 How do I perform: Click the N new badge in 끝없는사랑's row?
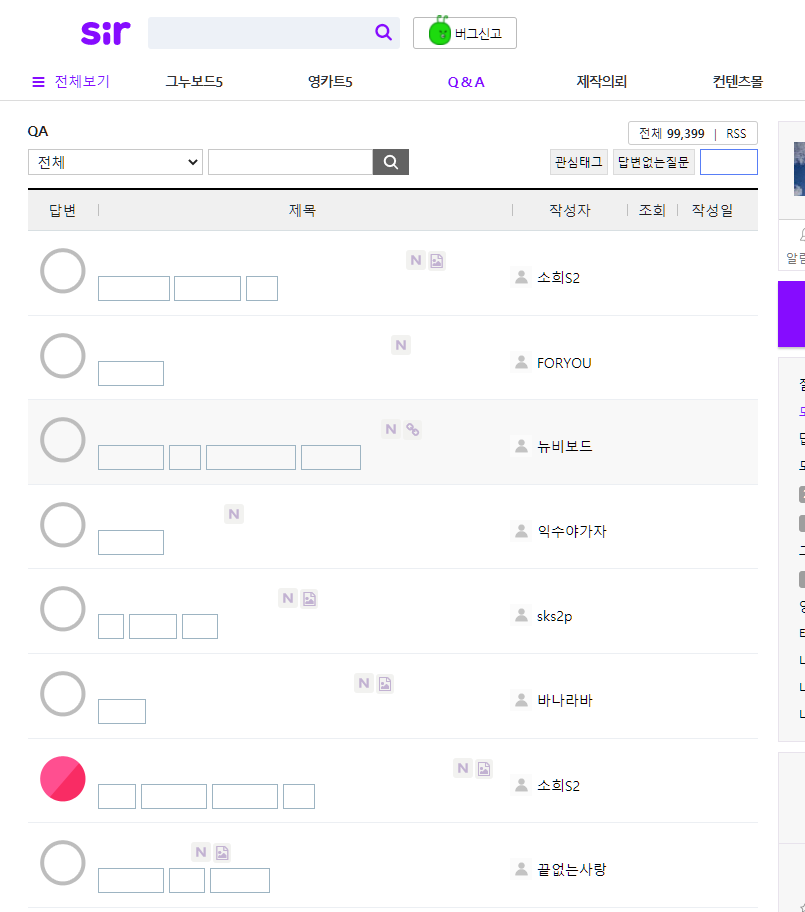tap(201, 853)
